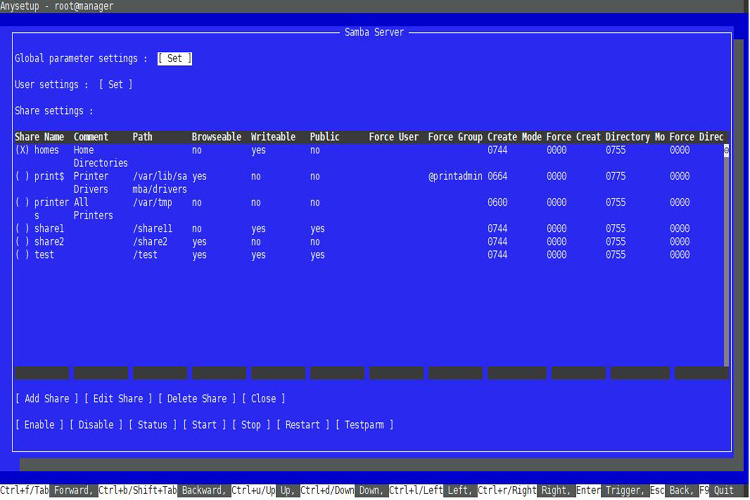Click create mode 0600 in printers row
The height and width of the screenshot is (500, 750).
point(497,202)
